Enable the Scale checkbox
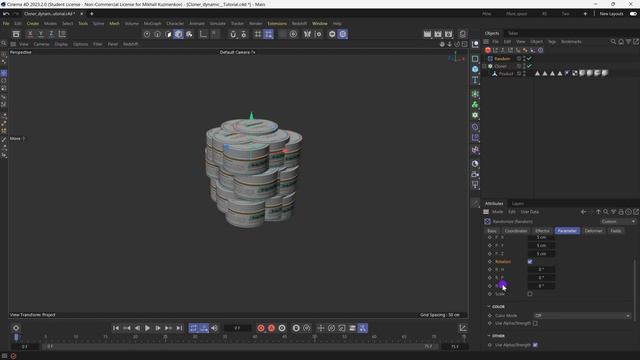The height and width of the screenshot is (360, 640). (x=530, y=294)
